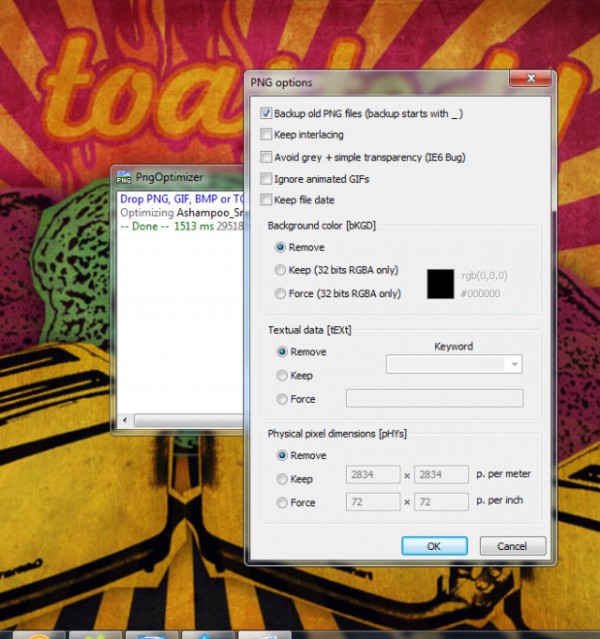The width and height of the screenshot is (600, 639).
Task: Dismiss dialog with the Cancel button
Action: [x=513, y=546]
